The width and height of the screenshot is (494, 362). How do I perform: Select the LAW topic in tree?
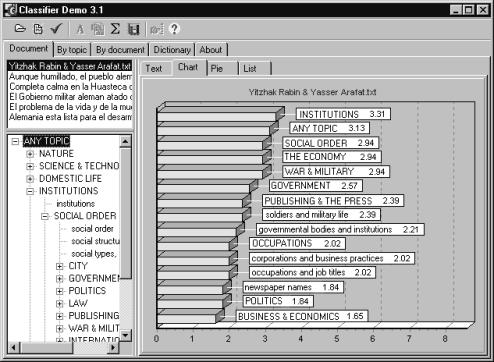click(x=78, y=303)
